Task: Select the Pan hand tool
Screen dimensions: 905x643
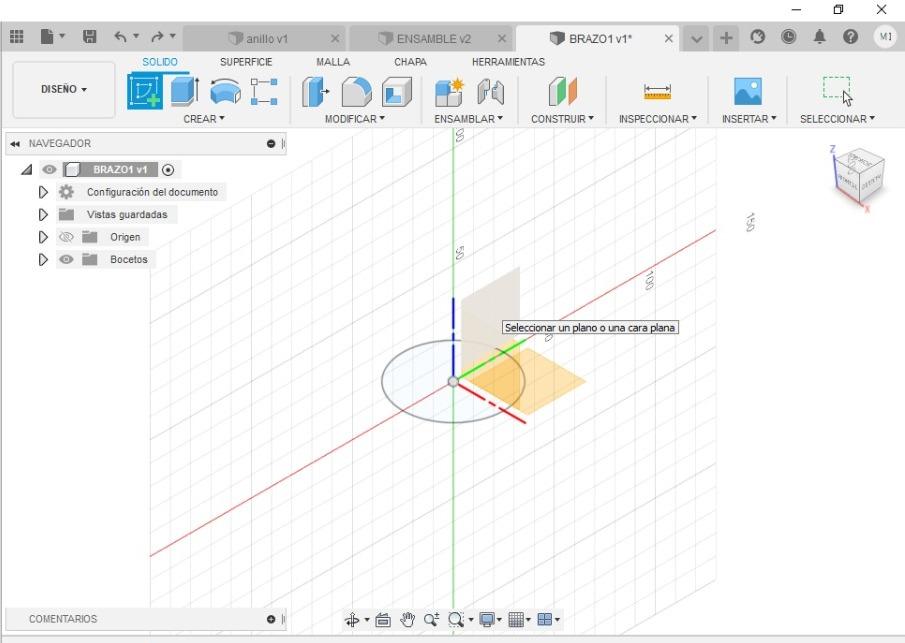Action: point(407,620)
